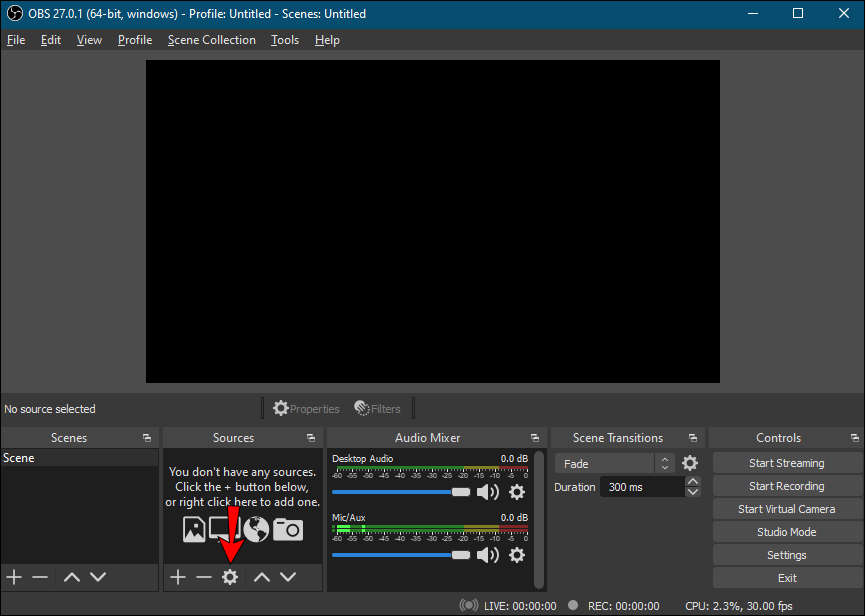Open the Scene Collection menu
The width and height of the screenshot is (865, 616).
[x=211, y=40]
